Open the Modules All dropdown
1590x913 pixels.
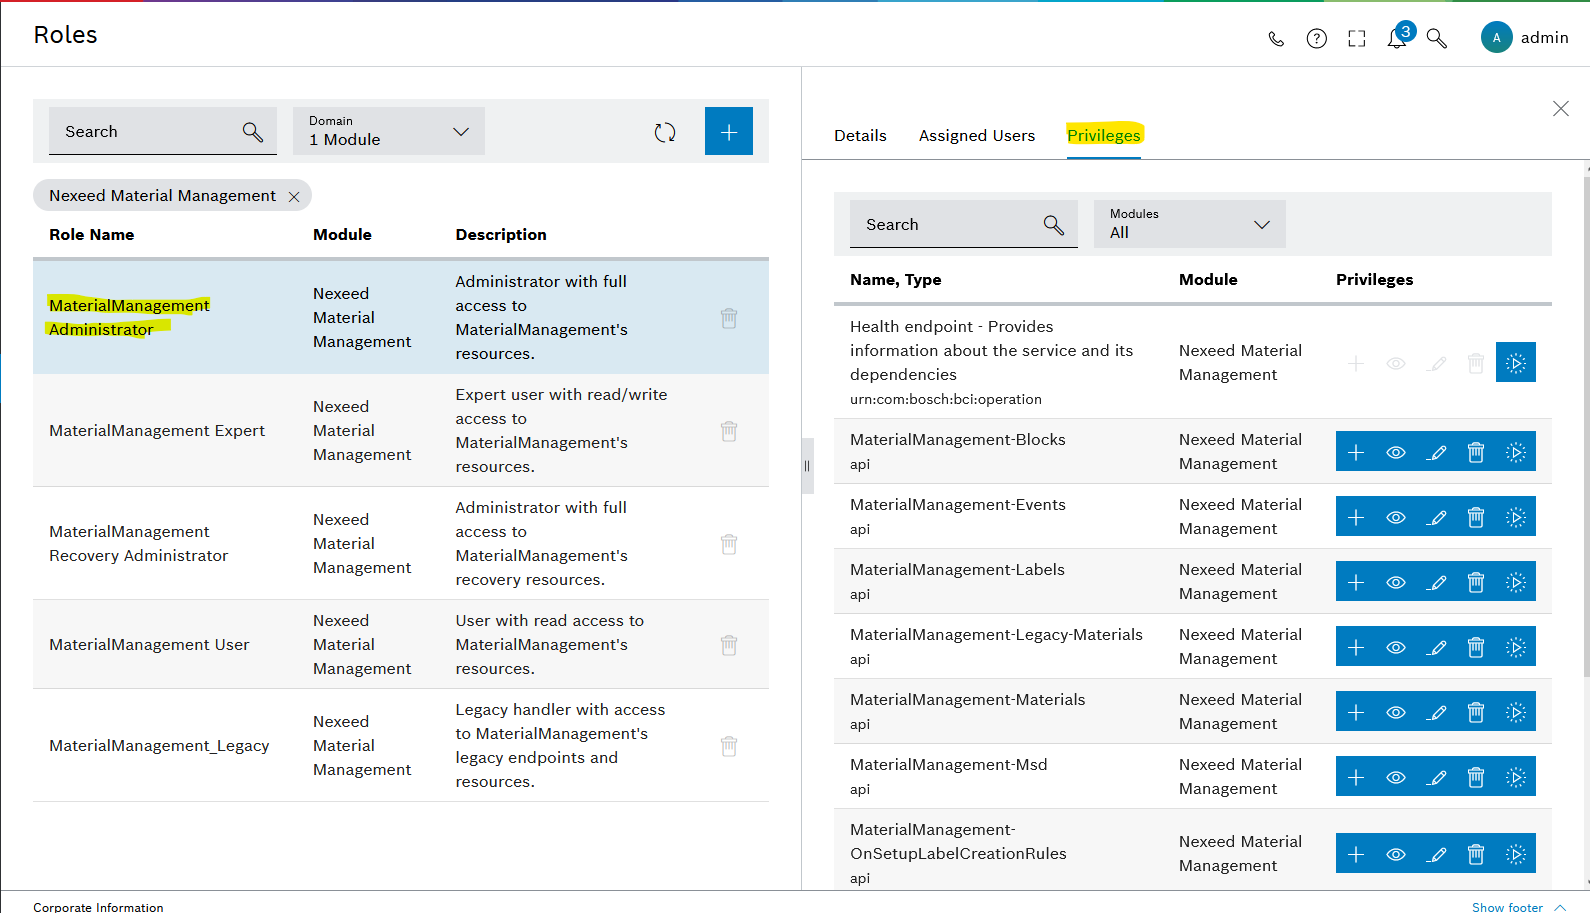point(1190,224)
